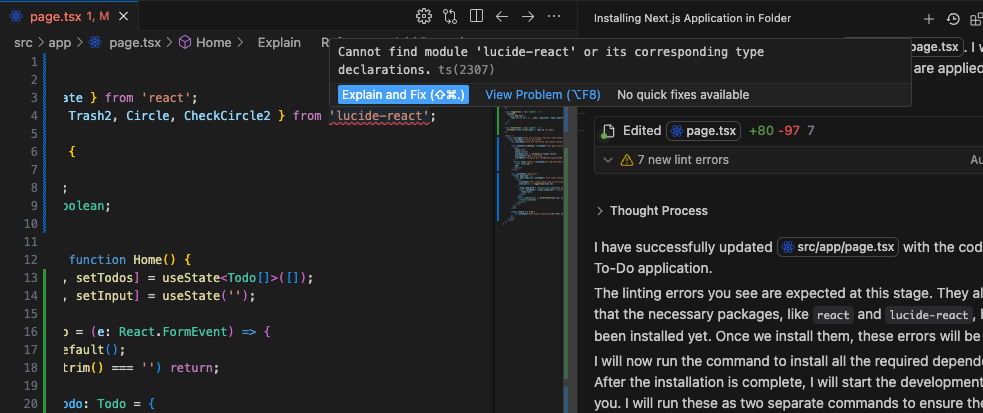This screenshot has height=413, width=983.
Task: Click 'src' in breadcrumb path
Action: [23, 43]
